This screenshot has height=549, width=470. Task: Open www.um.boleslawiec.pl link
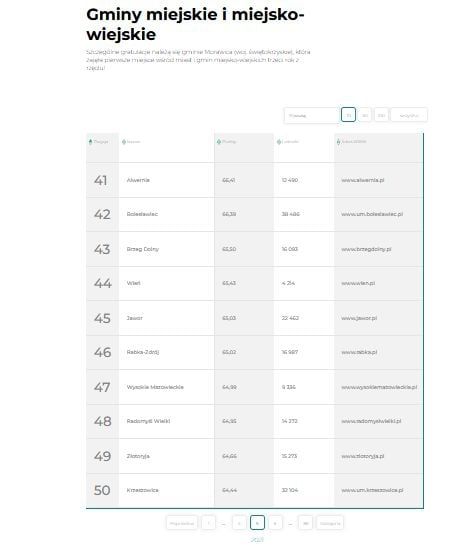click(x=372, y=214)
